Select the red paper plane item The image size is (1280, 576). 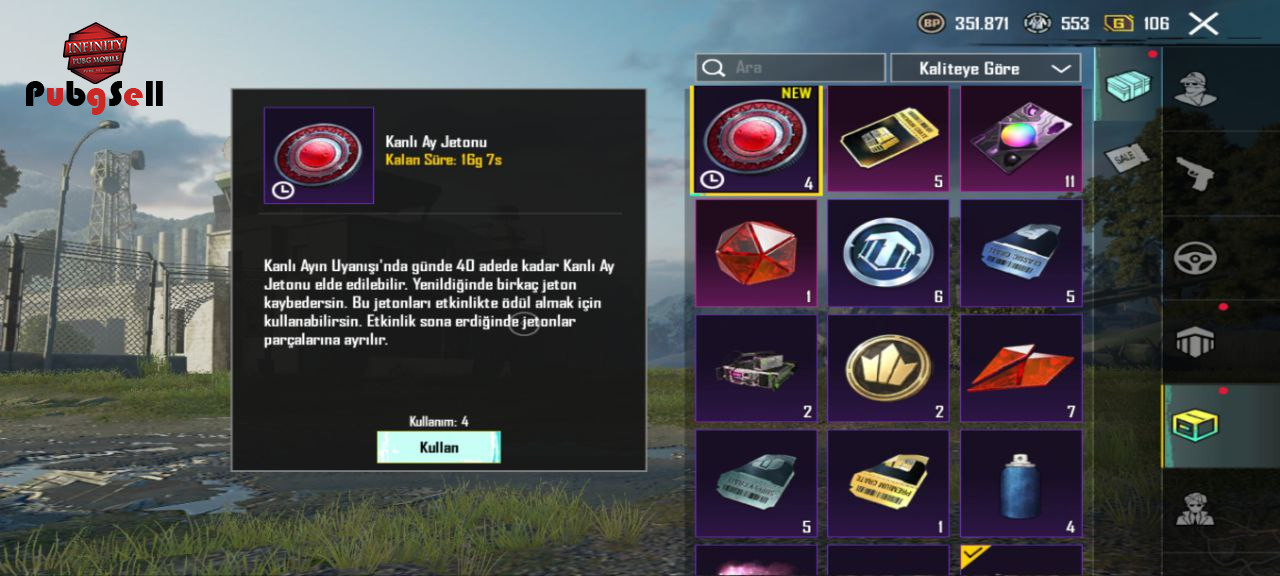[x=1021, y=368]
